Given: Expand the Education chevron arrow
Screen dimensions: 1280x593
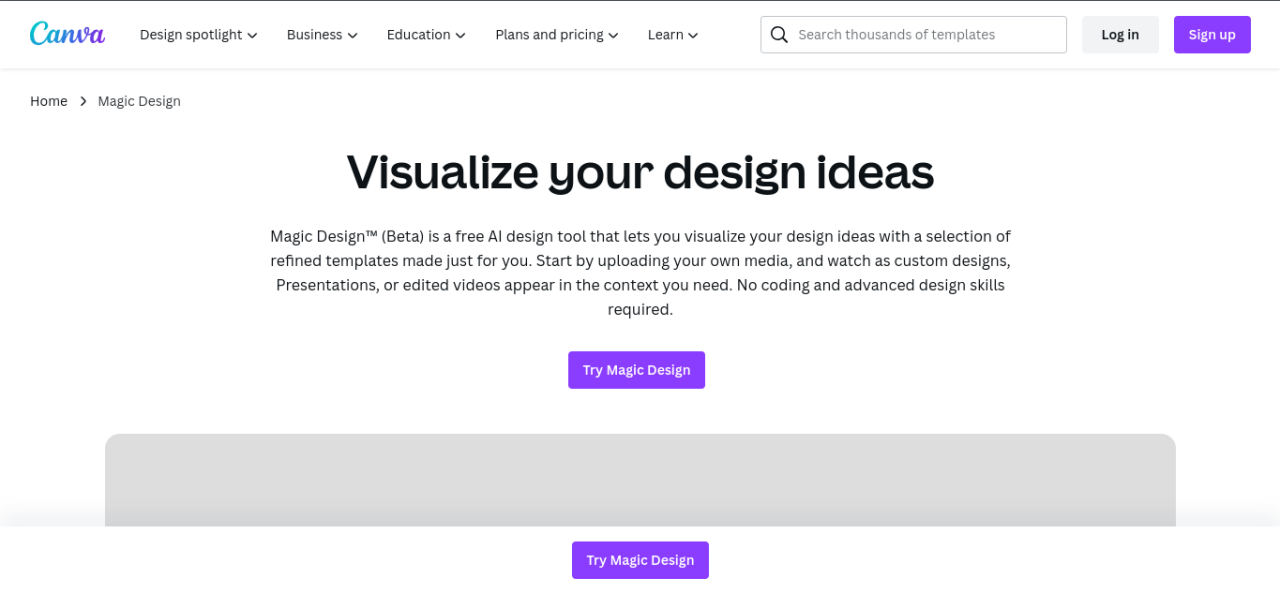Looking at the screenshot, I should tap(460, 36).
